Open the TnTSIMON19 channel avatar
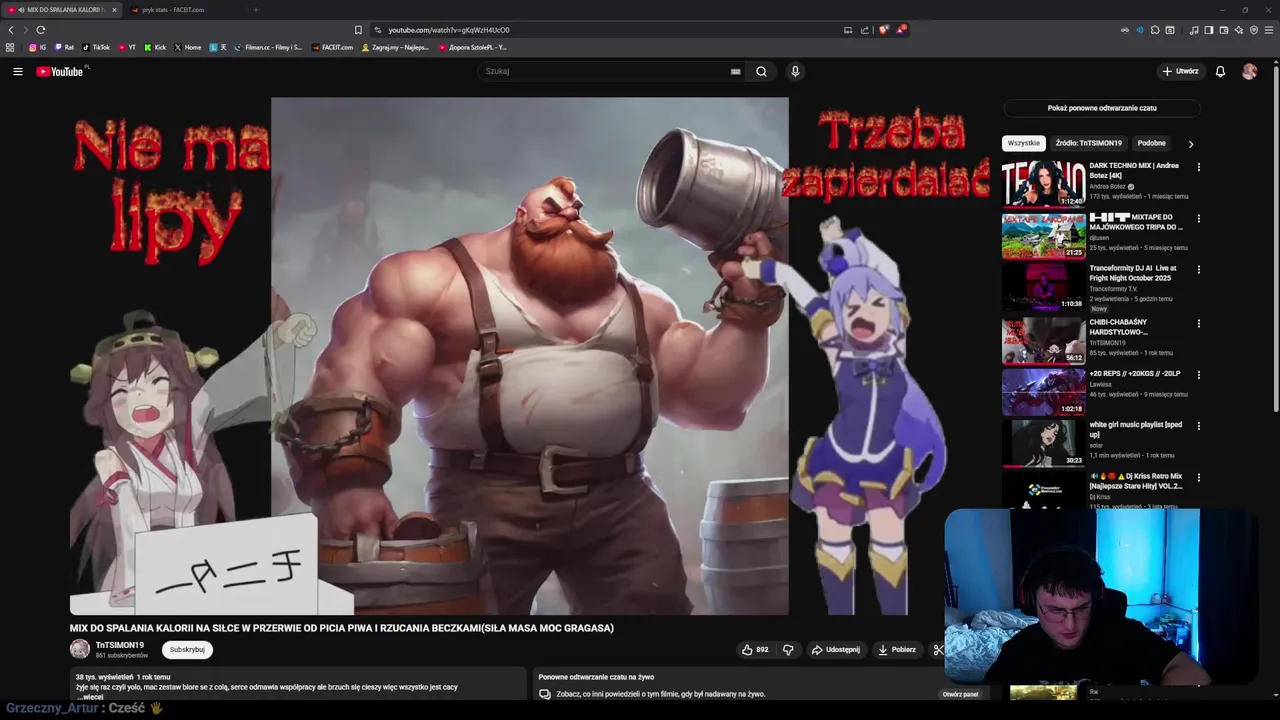1280x720 pixels. (x=79, y=649)
